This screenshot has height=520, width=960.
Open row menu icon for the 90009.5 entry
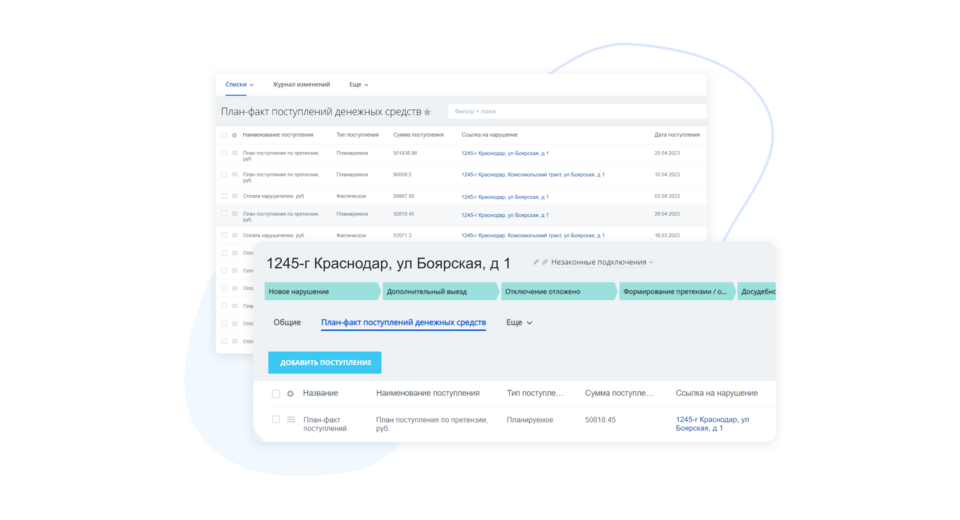(234, 174)
